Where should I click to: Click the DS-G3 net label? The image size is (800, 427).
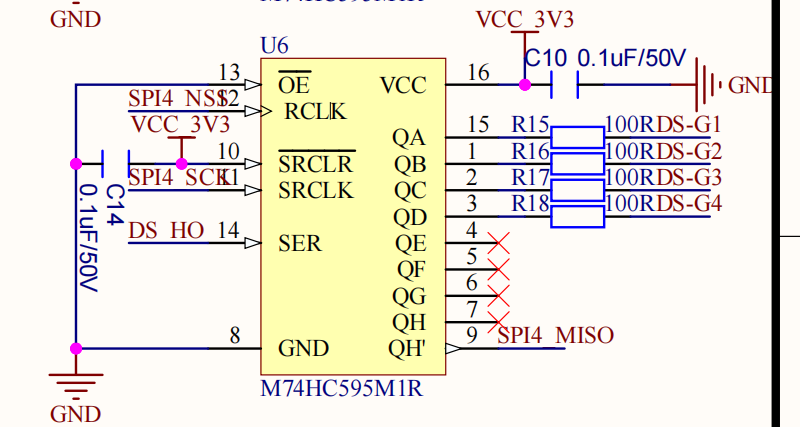pos(689,178)
